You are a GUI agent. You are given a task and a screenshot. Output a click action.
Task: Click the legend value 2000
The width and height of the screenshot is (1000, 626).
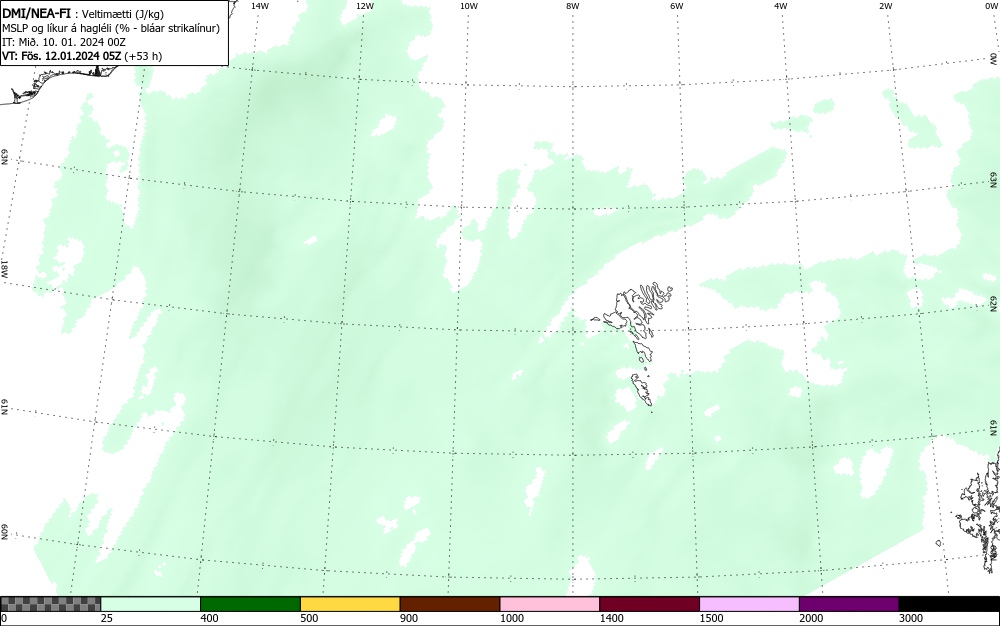point(811,618)
